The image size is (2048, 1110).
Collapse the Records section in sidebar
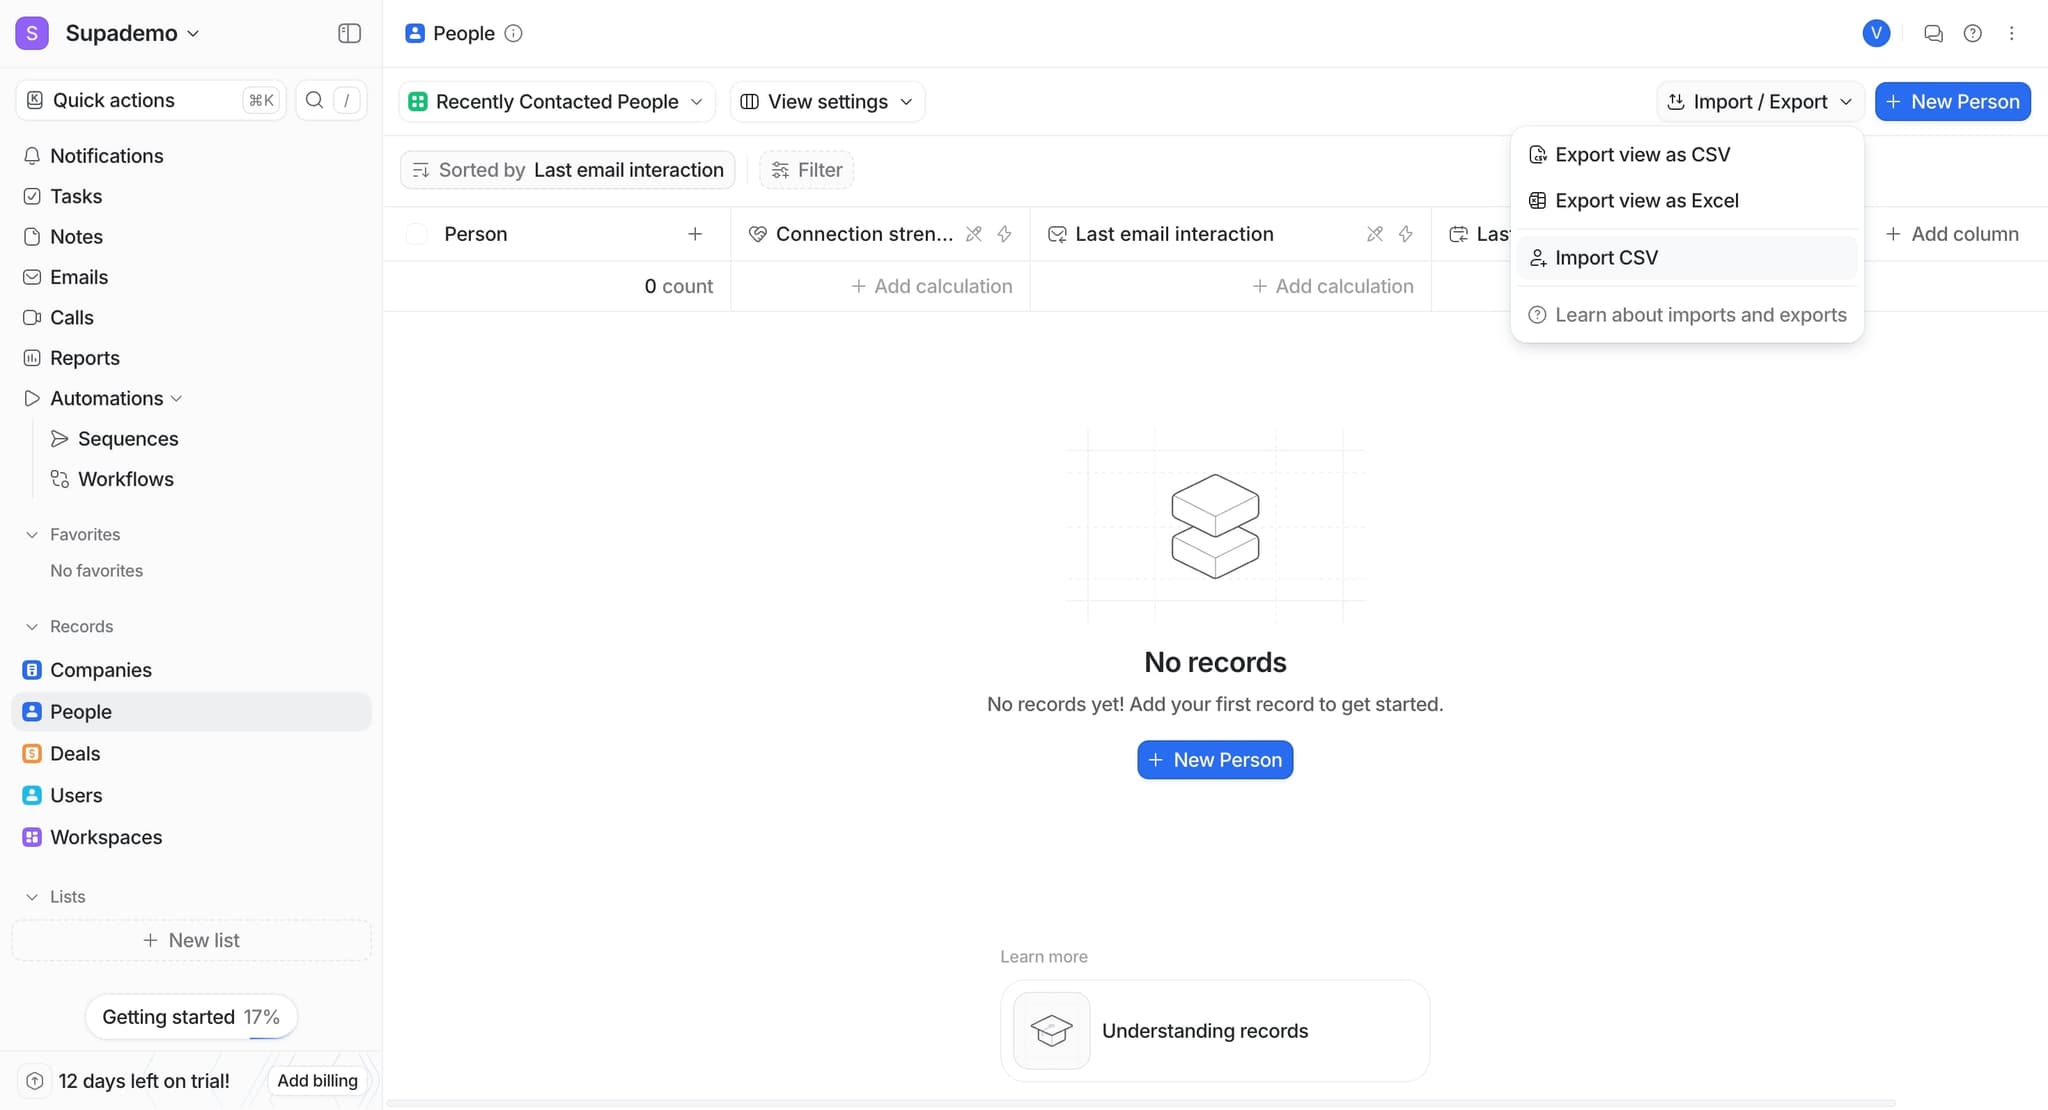pyautogui.click(x=32, y=626)
